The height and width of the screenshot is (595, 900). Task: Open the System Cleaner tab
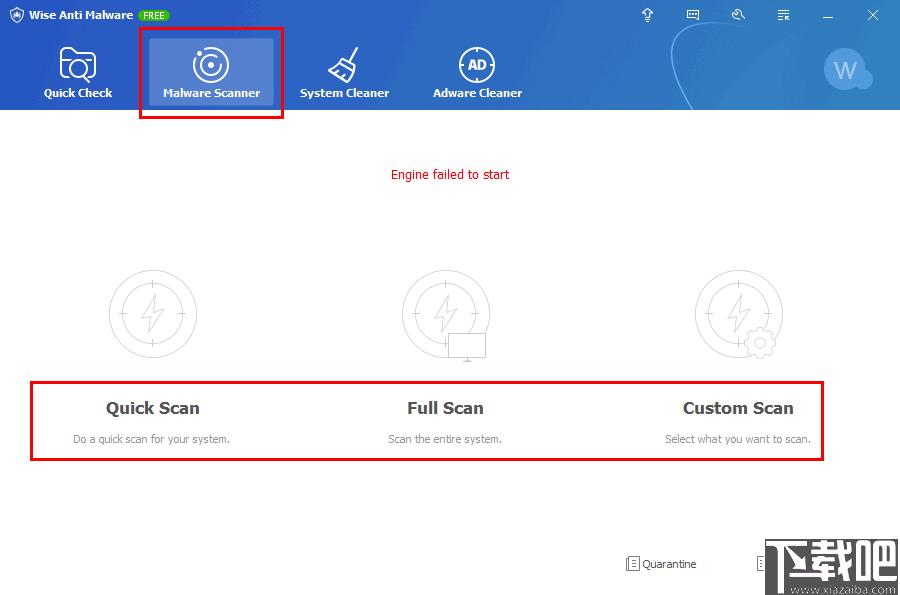[x=344, y=72]
